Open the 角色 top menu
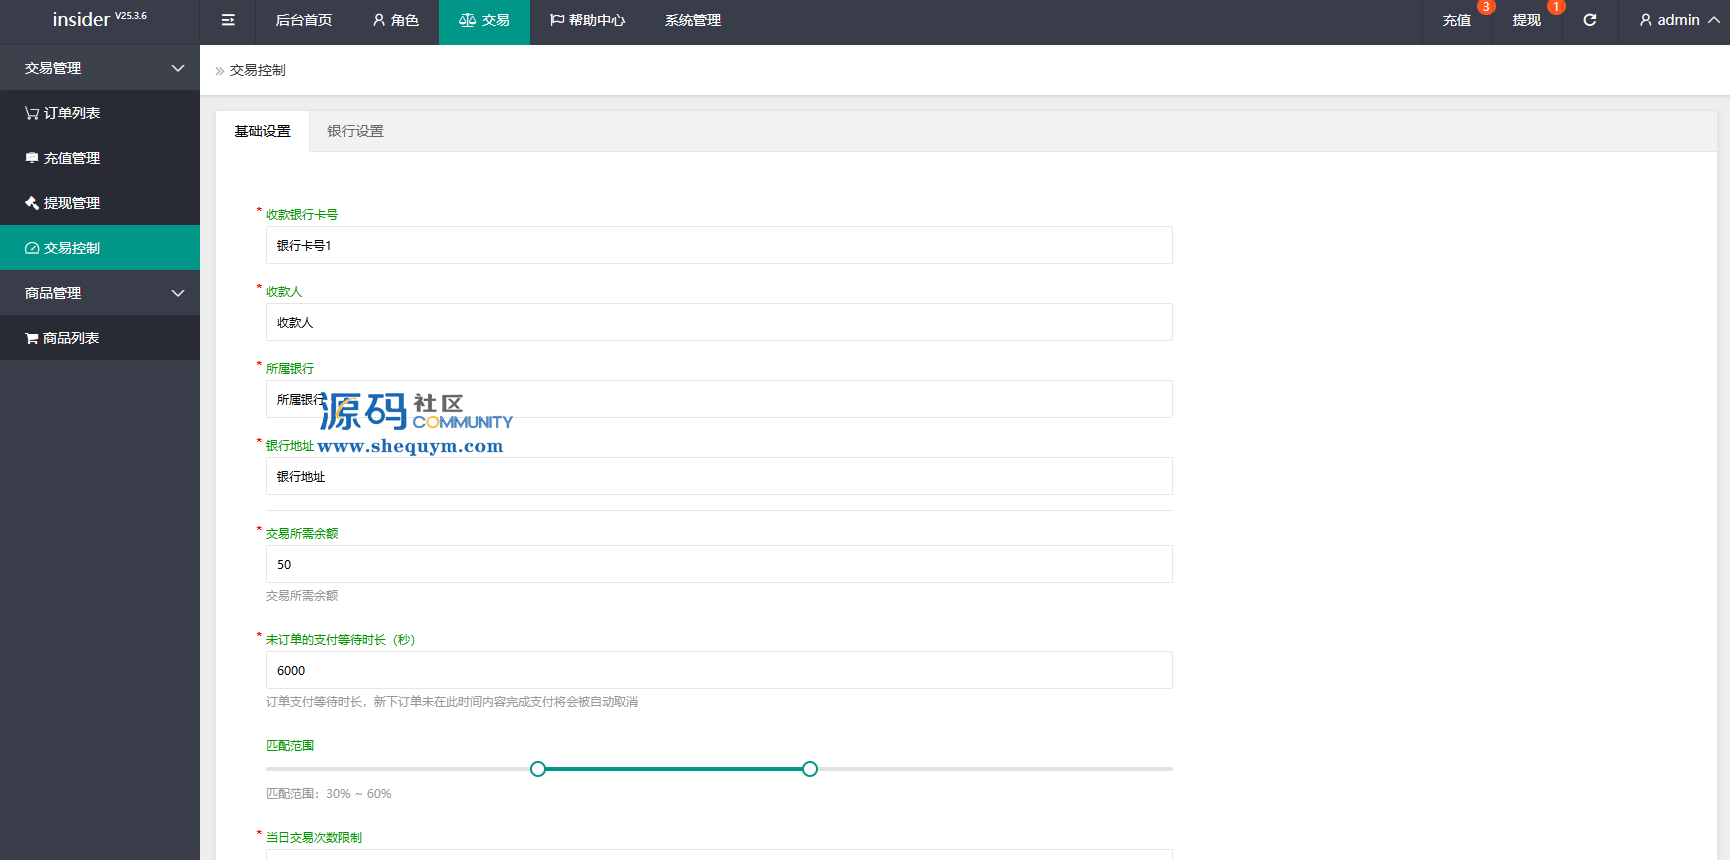 click(x=396, y=20)
